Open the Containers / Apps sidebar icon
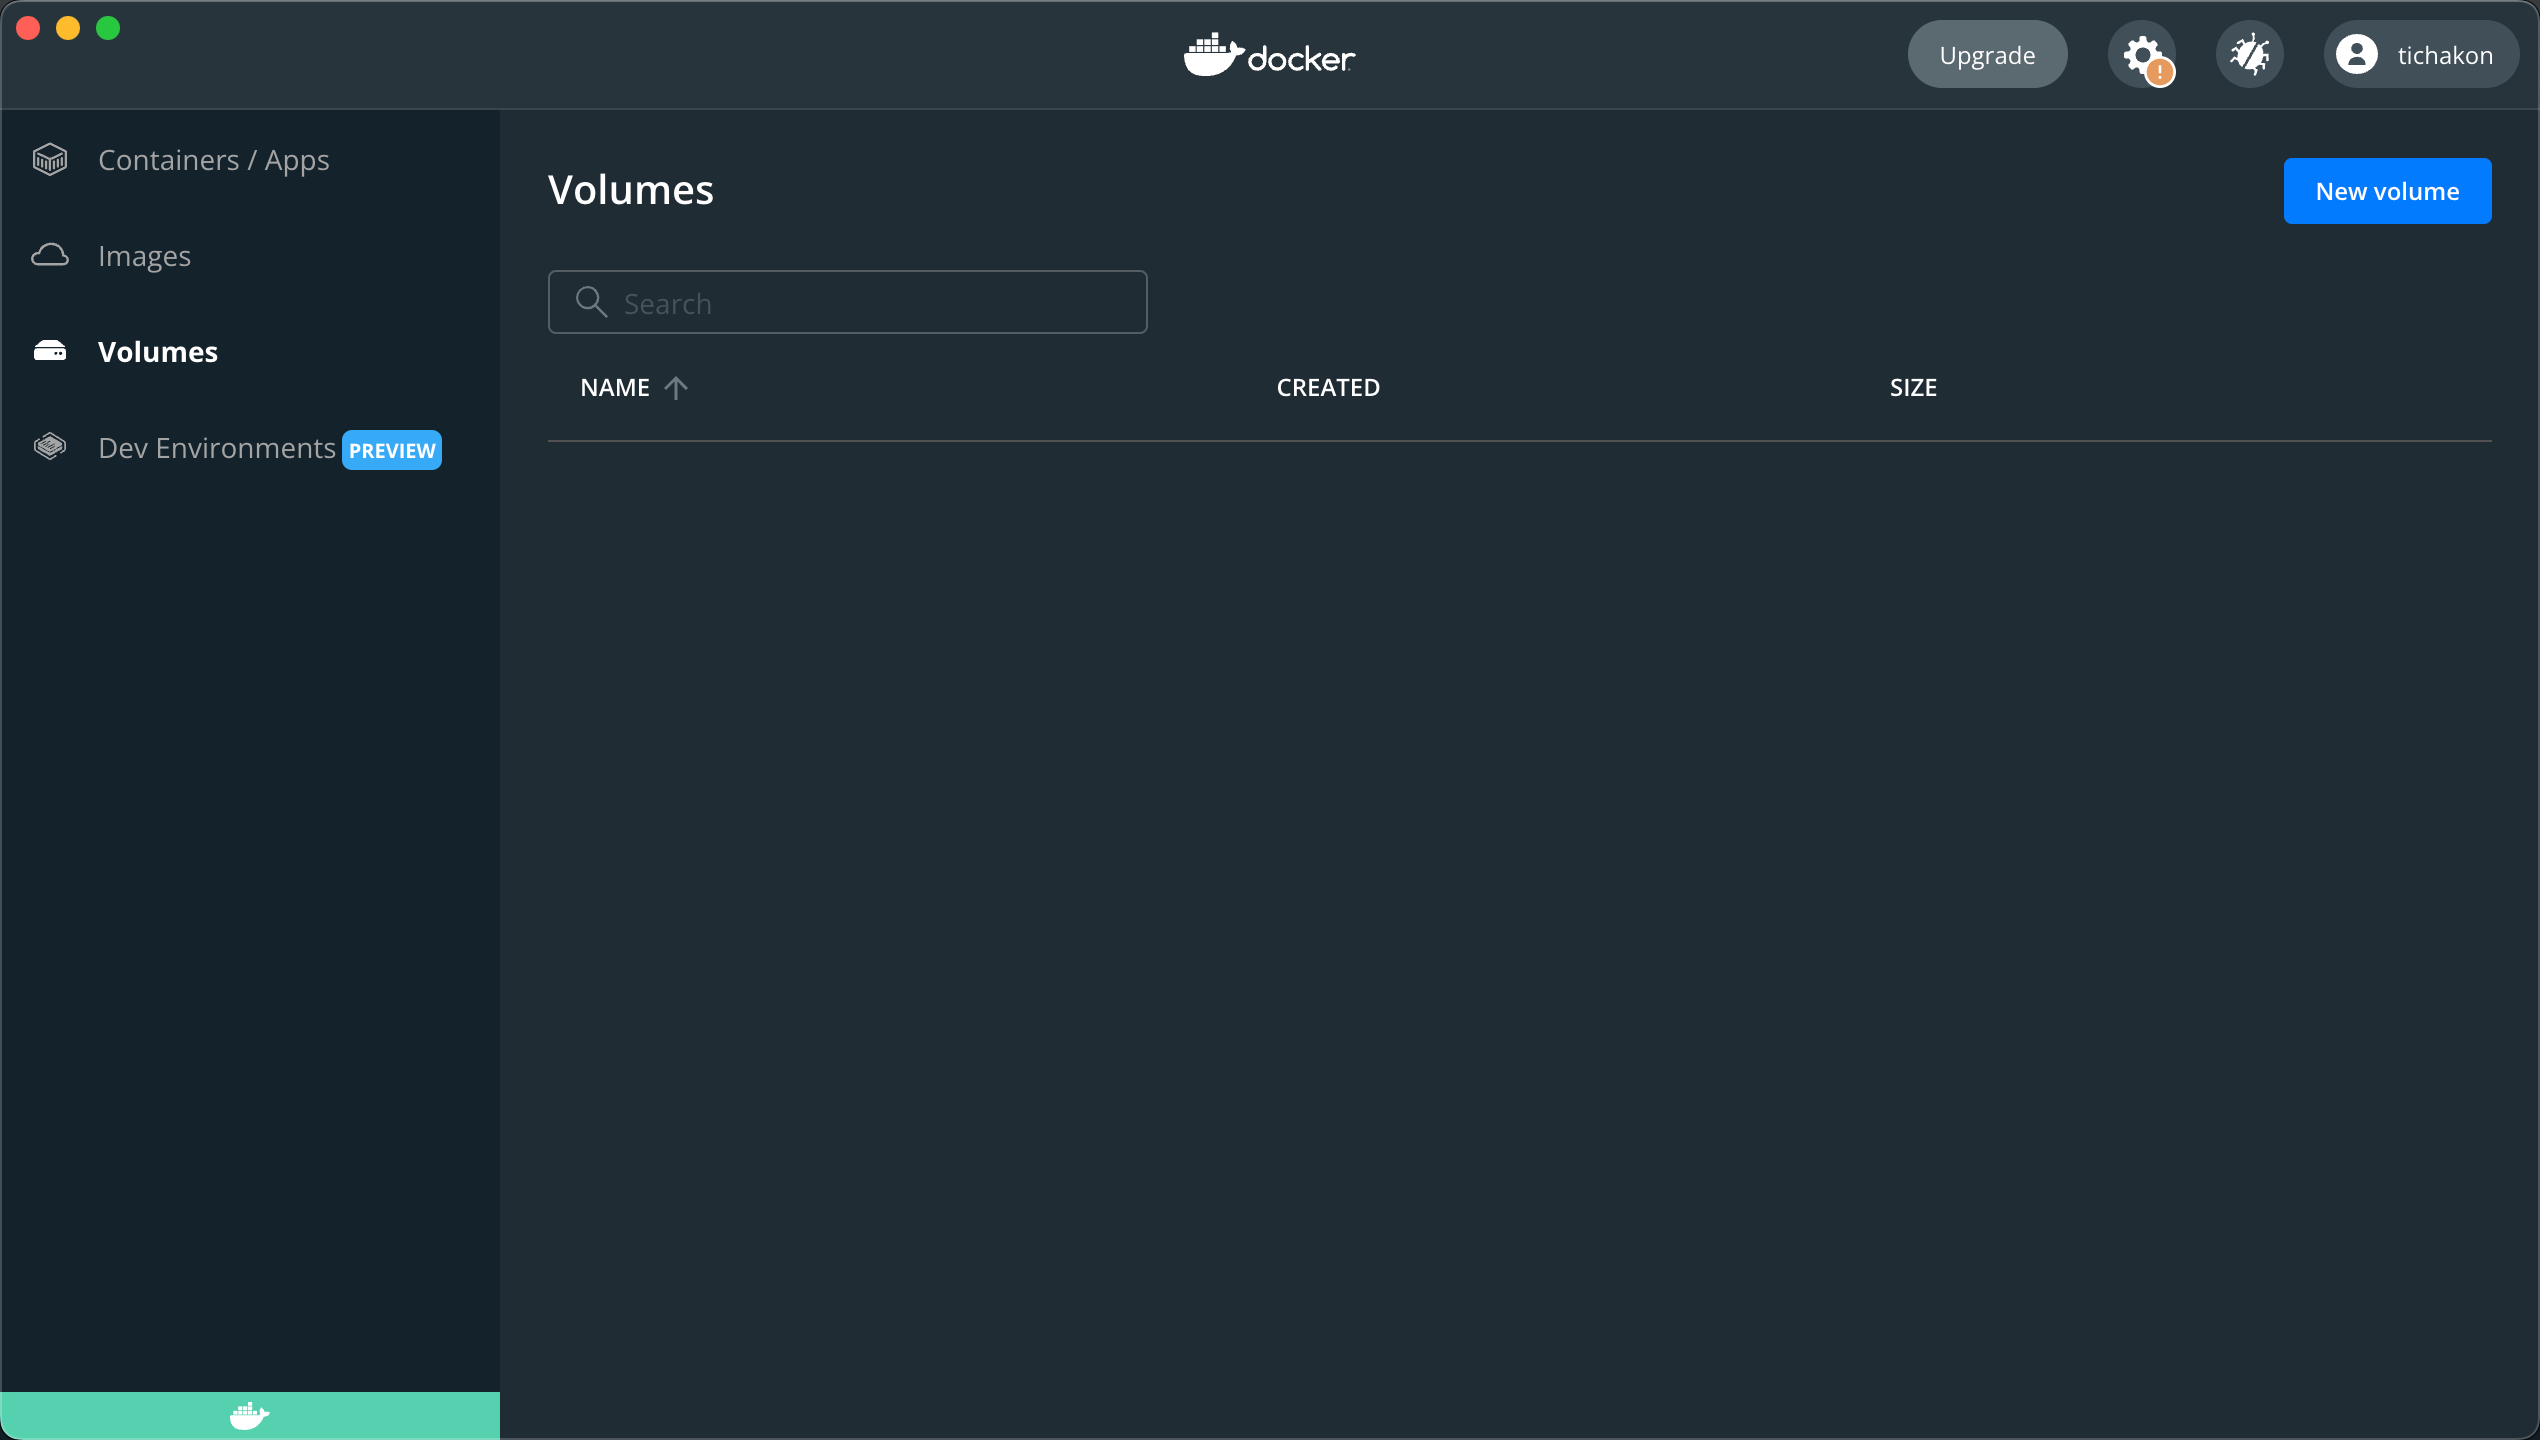Viewport: 2540px width, 1440px height. coord(50,159)
